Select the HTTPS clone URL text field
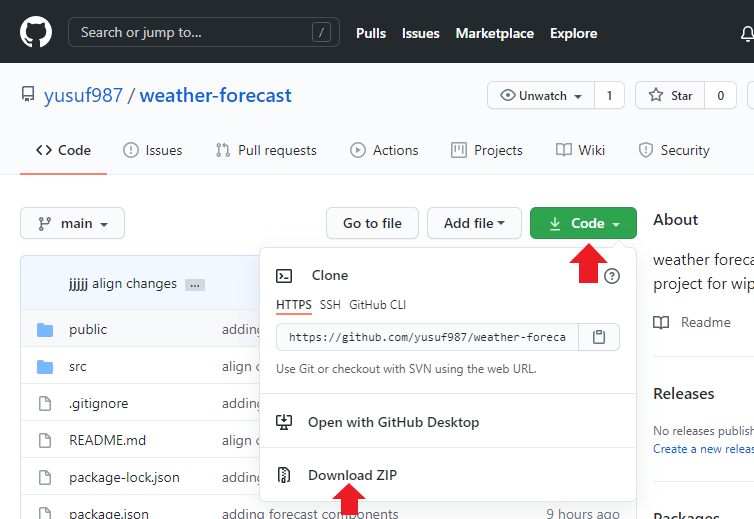Image resolution: width=754 pixels, height=519 pixels. point(427,337)
